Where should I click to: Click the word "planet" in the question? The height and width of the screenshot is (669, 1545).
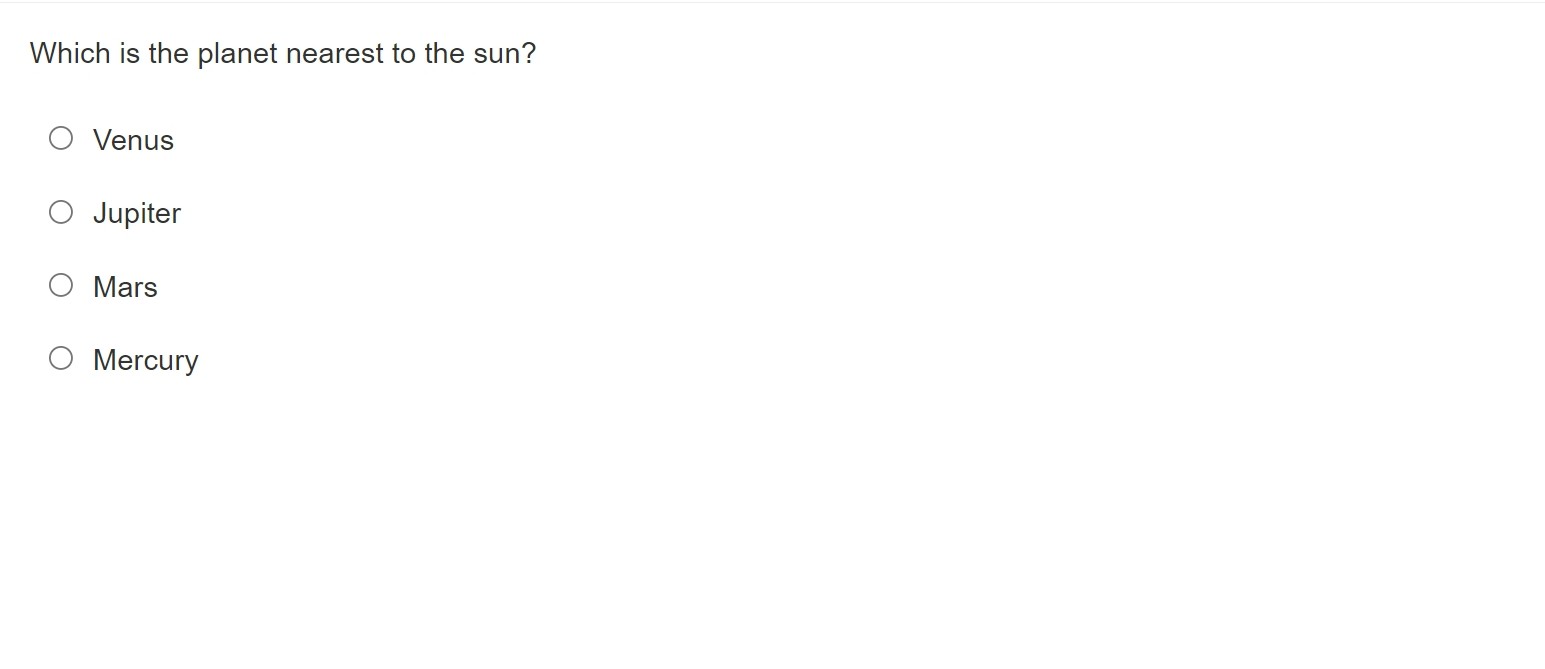pos(237,54)
